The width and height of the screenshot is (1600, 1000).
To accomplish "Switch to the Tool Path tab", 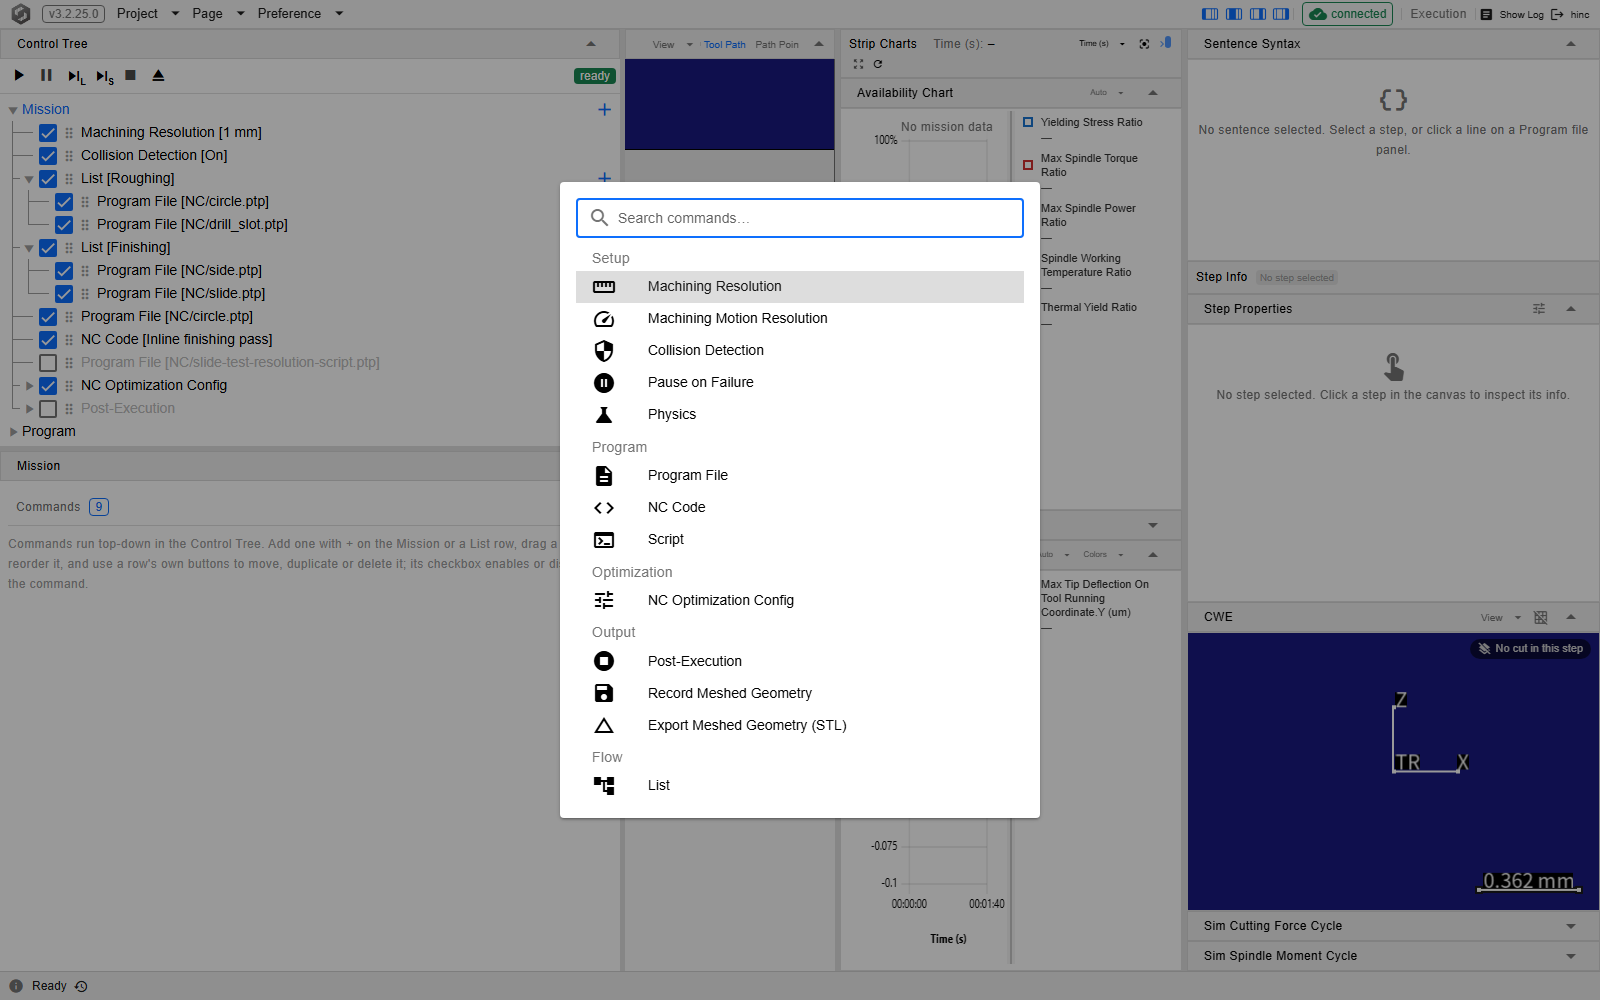I will [x=724, y=45].
